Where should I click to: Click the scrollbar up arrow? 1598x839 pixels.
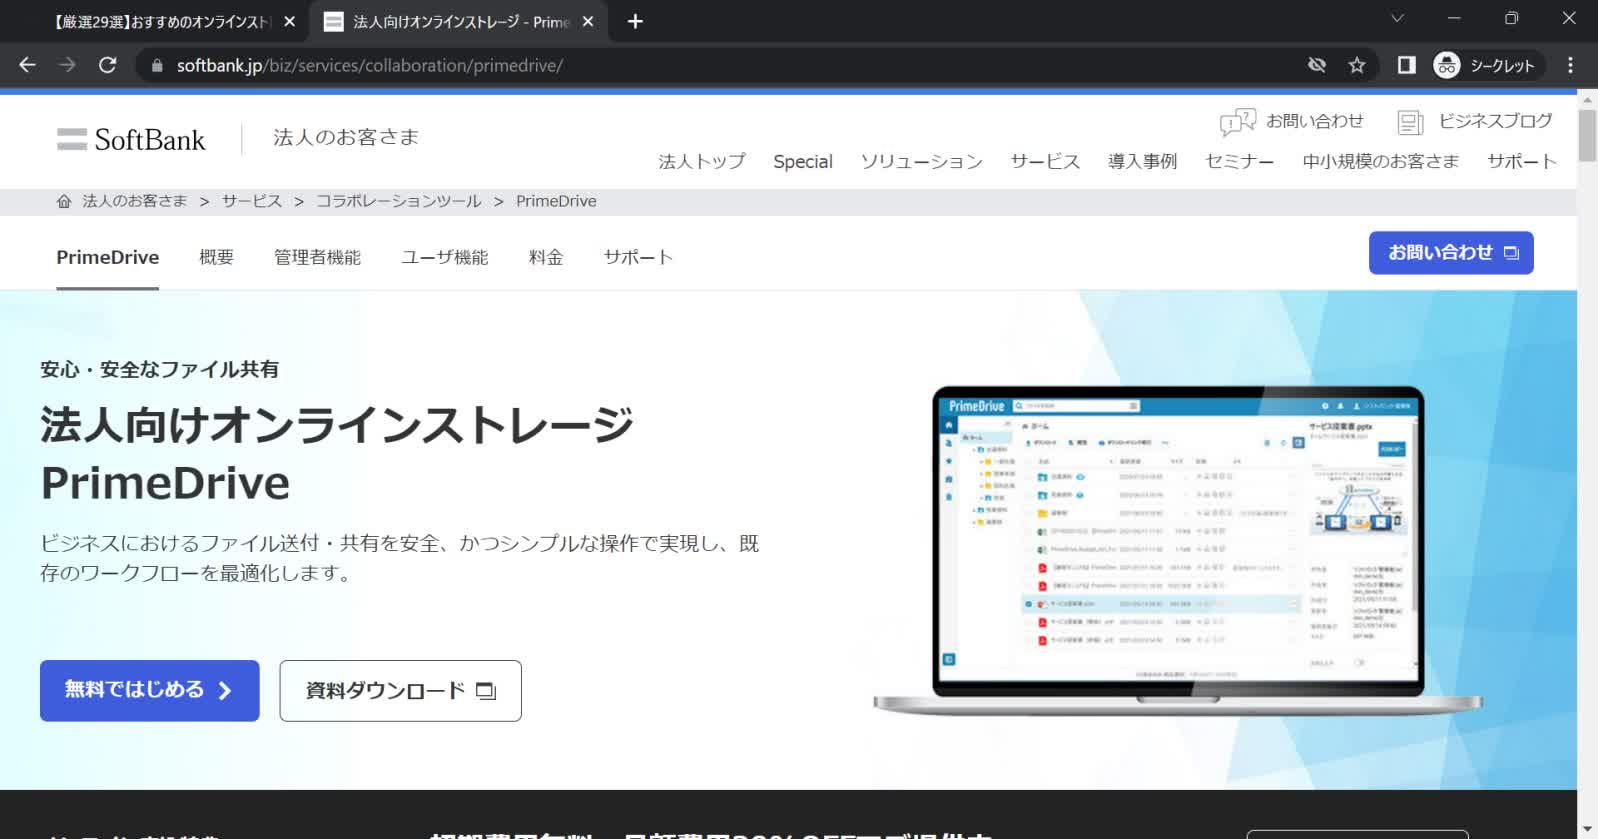tap(1587, 99)
